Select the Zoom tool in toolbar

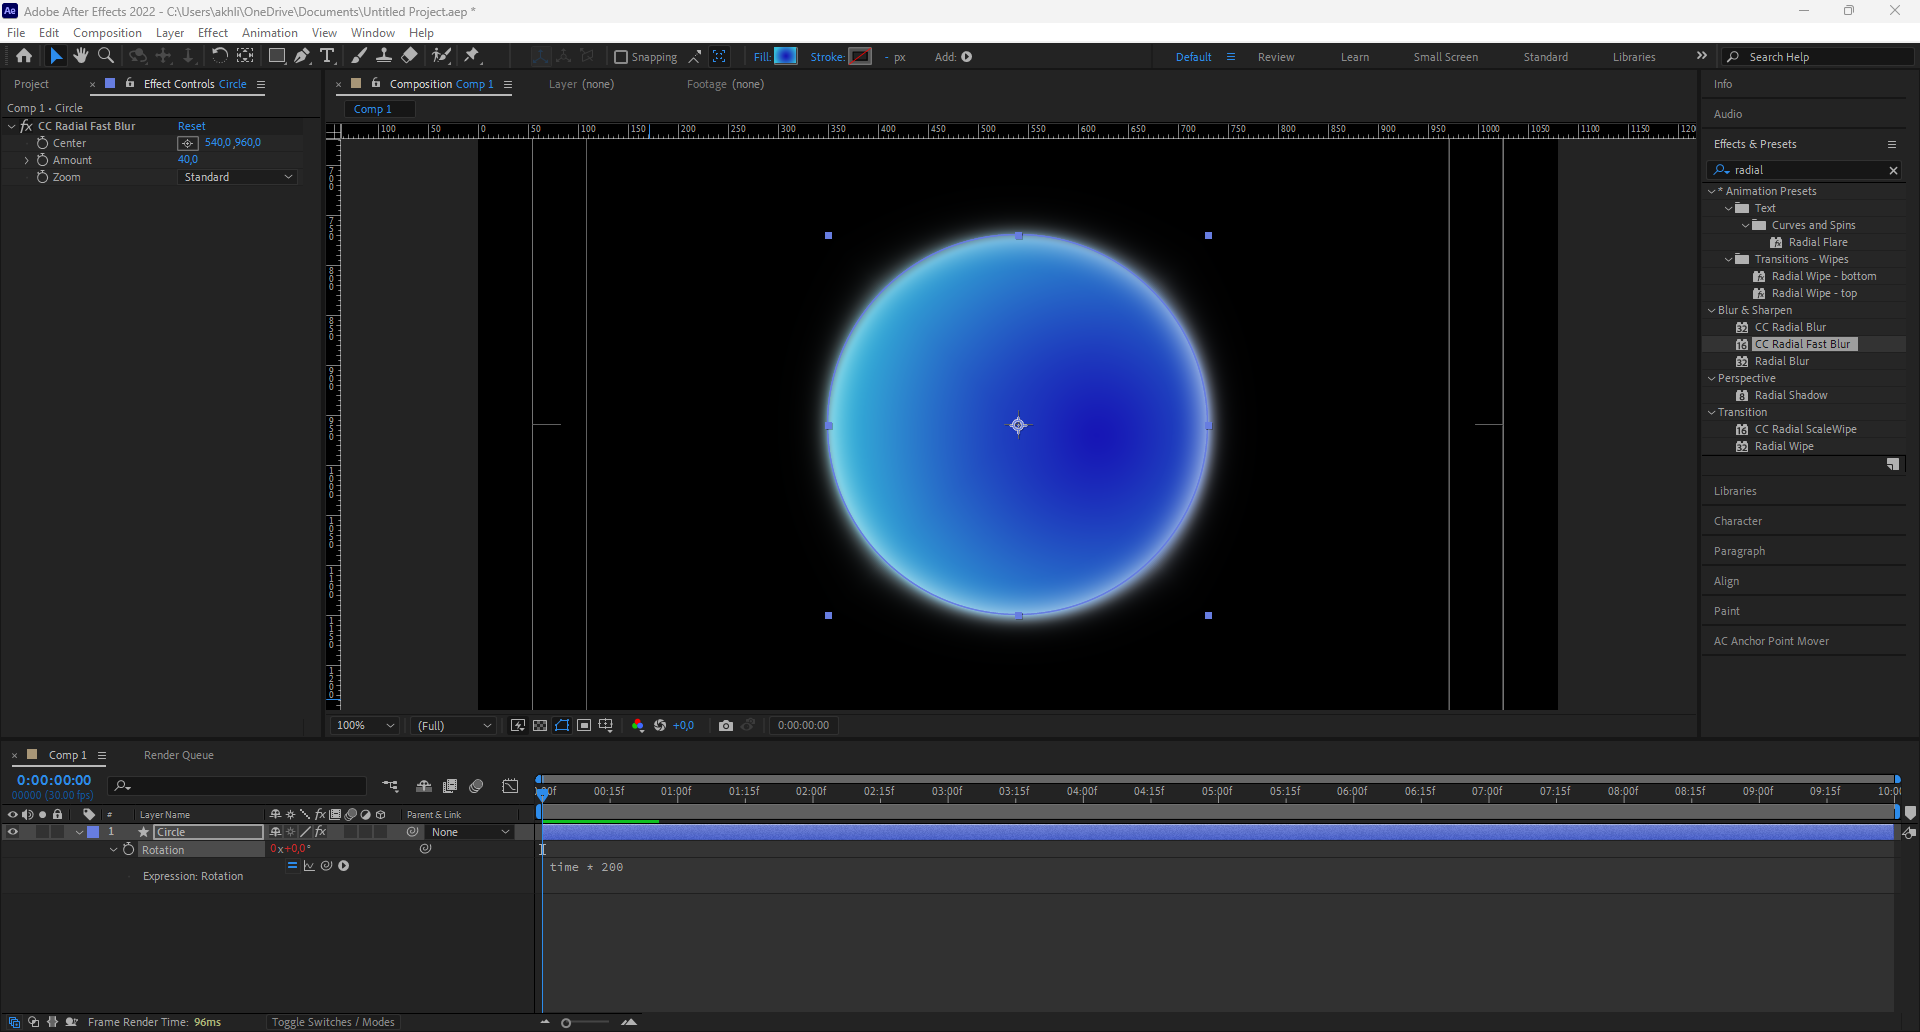point(106,56)
